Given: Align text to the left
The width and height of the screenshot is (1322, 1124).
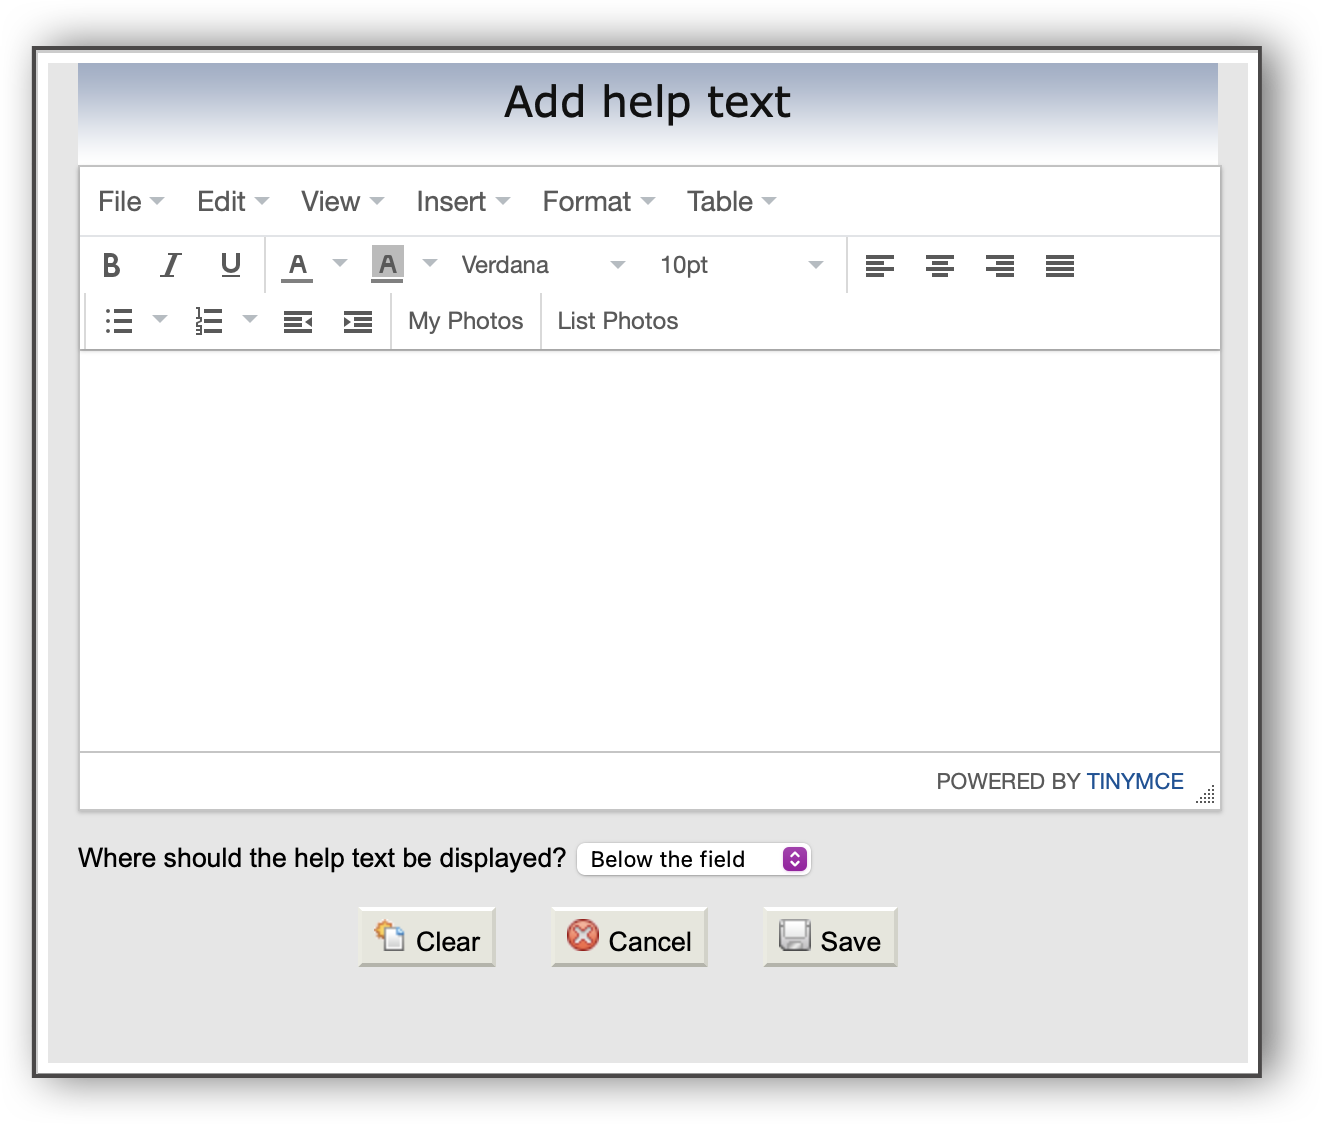Looking at the screenshot, I should tap(880, 265).
